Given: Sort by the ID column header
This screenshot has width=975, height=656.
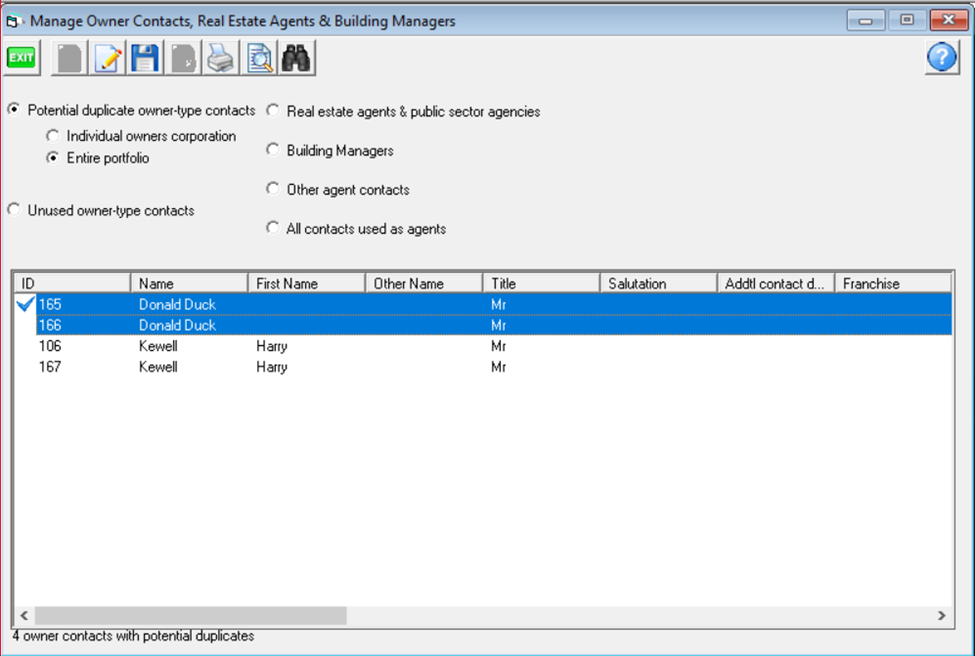Looking at the screenshot, I should click(72, 284).
